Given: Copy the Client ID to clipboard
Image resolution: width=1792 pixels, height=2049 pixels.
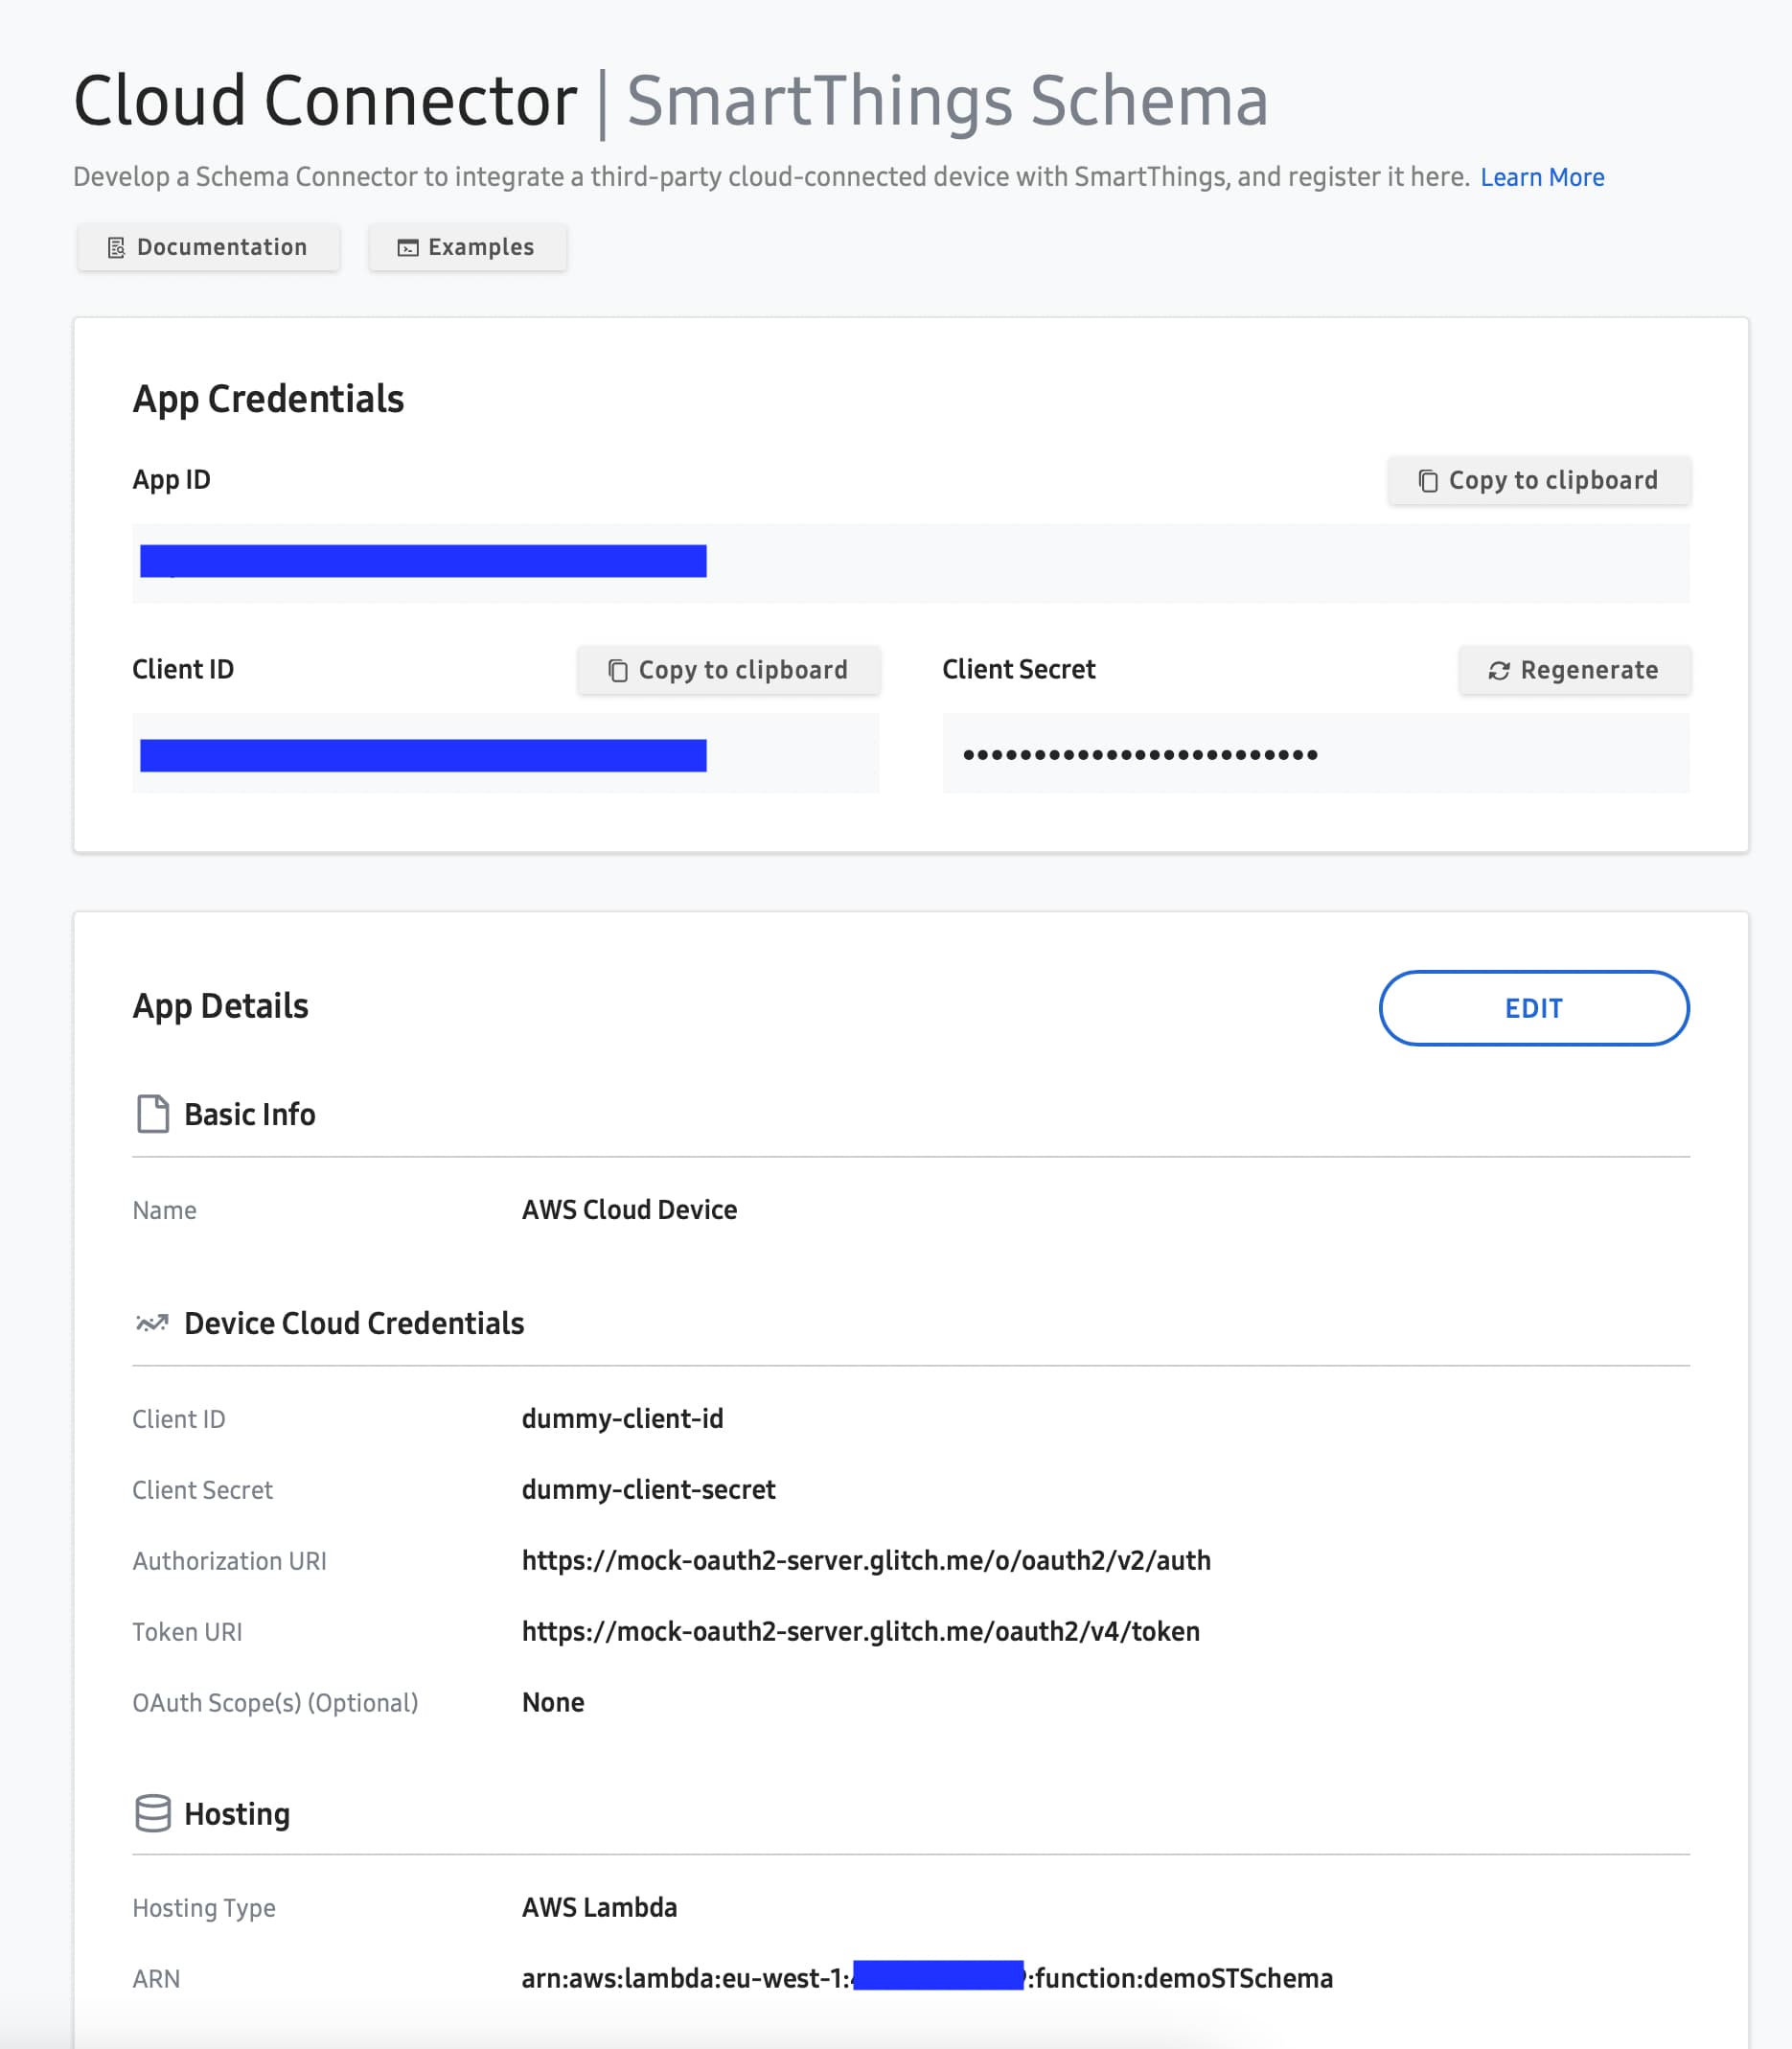Looking at the screenshot, I should [728, 670].
